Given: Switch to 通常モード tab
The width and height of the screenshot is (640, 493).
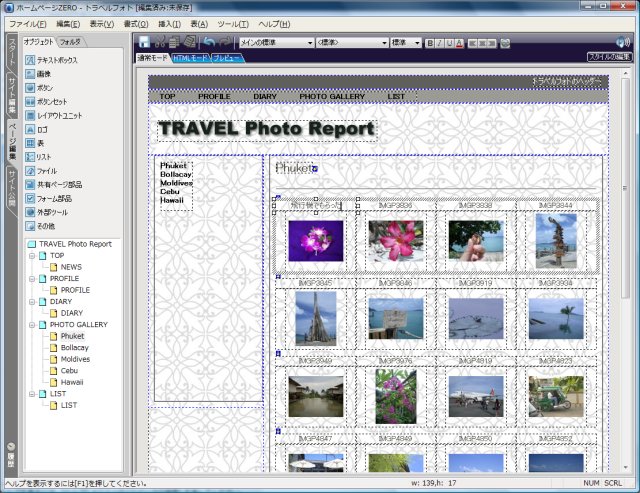Looking at the screenshot, I should [x=153, y=58].
